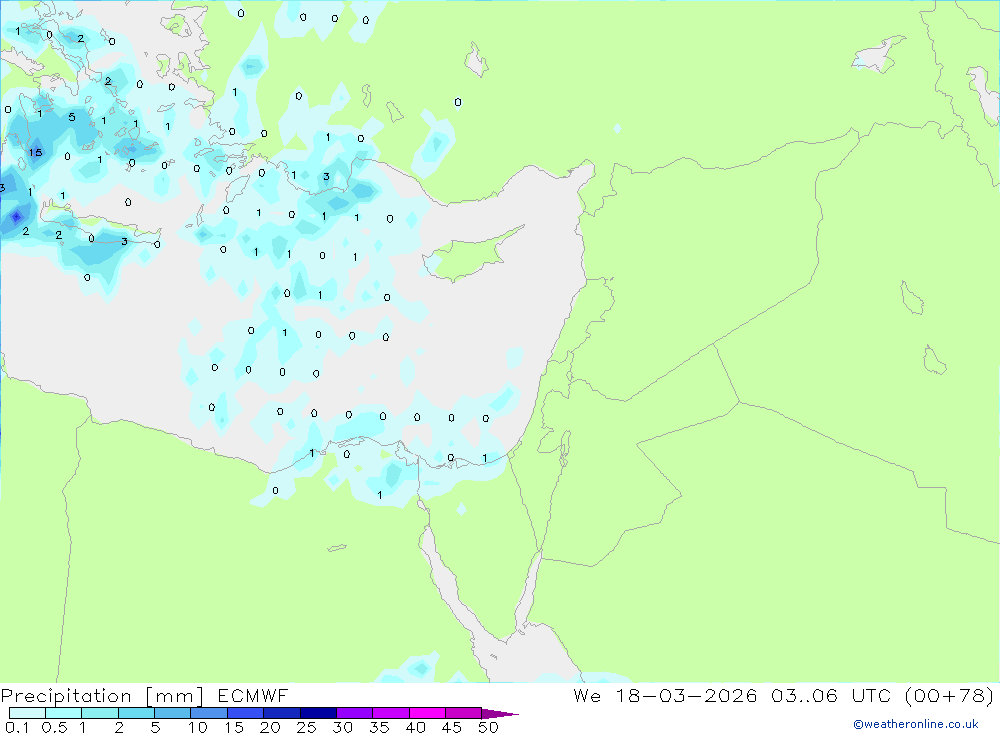Screen dimensions: 1000x733
Task: Click the "40" legend scale label
Action: pos(415,727)
